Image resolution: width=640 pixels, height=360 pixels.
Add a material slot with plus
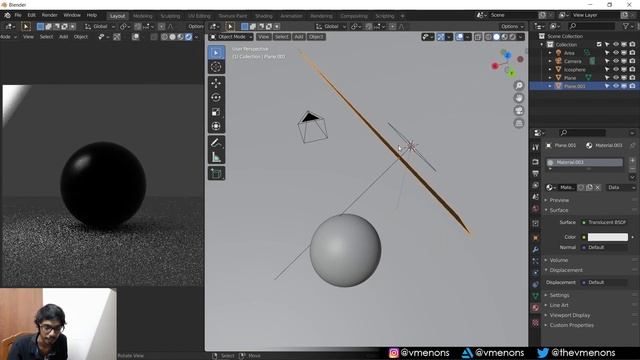(x=632, y=160)
